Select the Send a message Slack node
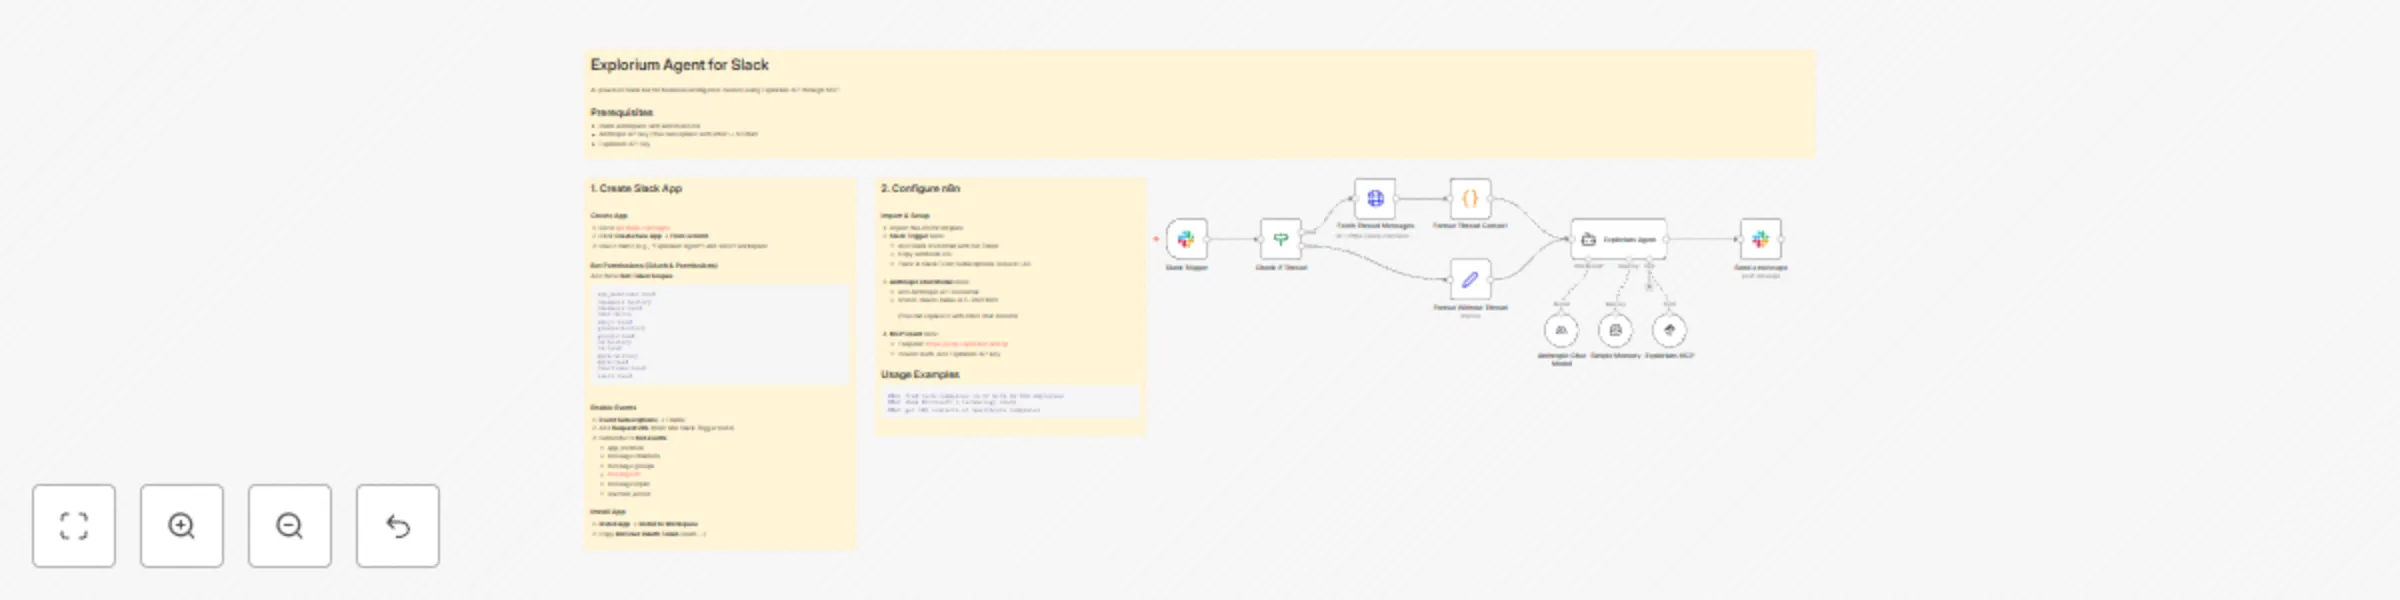This screenshot has height=600, width=2400. pos(1761,239)
